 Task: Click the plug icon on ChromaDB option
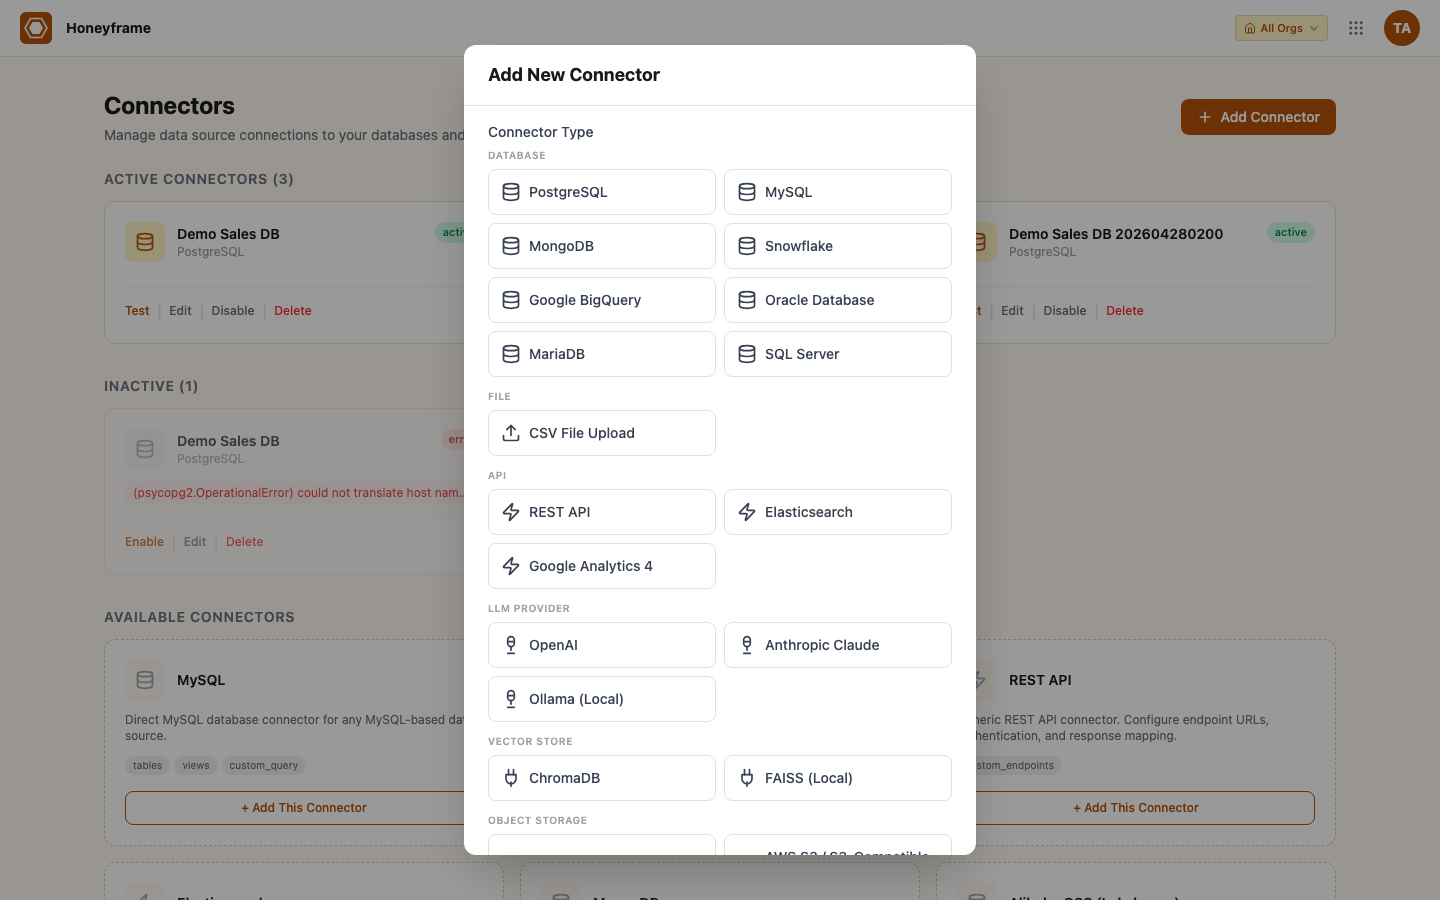511,778
